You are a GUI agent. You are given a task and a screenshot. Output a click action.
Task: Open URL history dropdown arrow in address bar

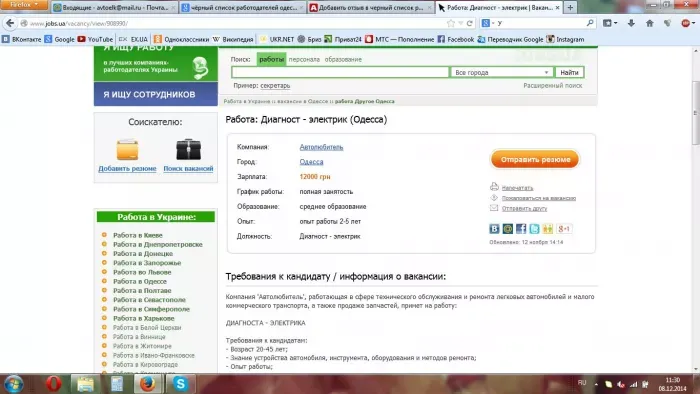(x=461, y=23)
